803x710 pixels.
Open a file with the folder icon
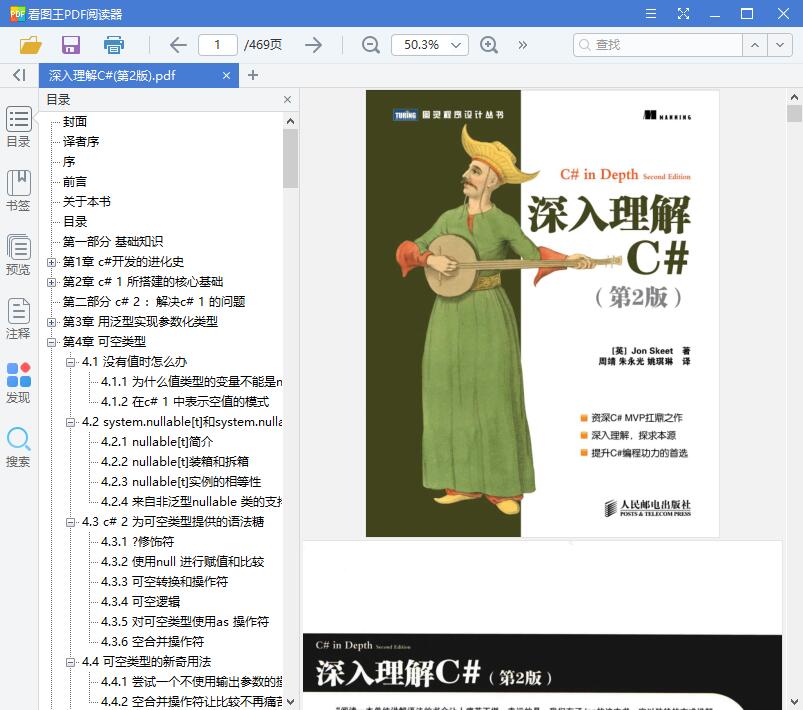(x=30, y=45)
